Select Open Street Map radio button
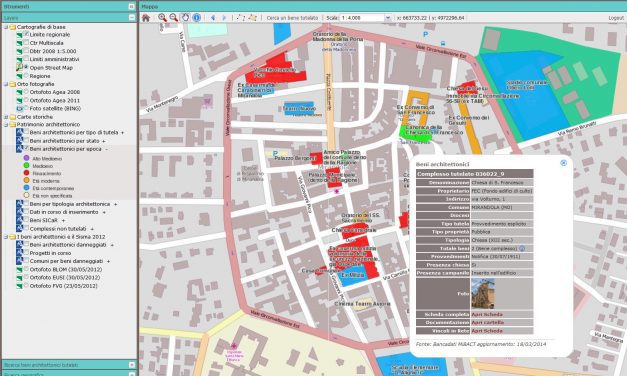 (x=26, y=67)
